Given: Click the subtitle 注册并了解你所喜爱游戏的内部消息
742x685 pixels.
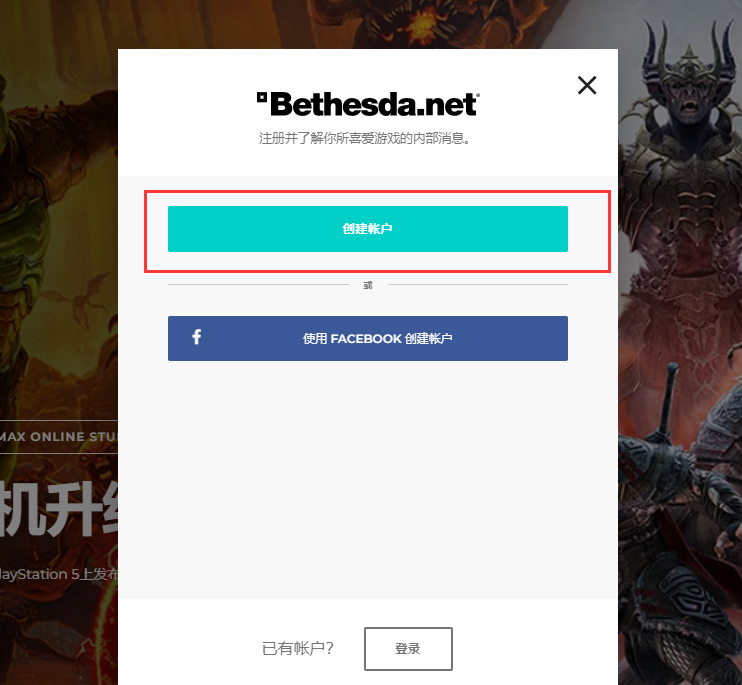Looking at the screenshot, I should (x=364, y=139).
